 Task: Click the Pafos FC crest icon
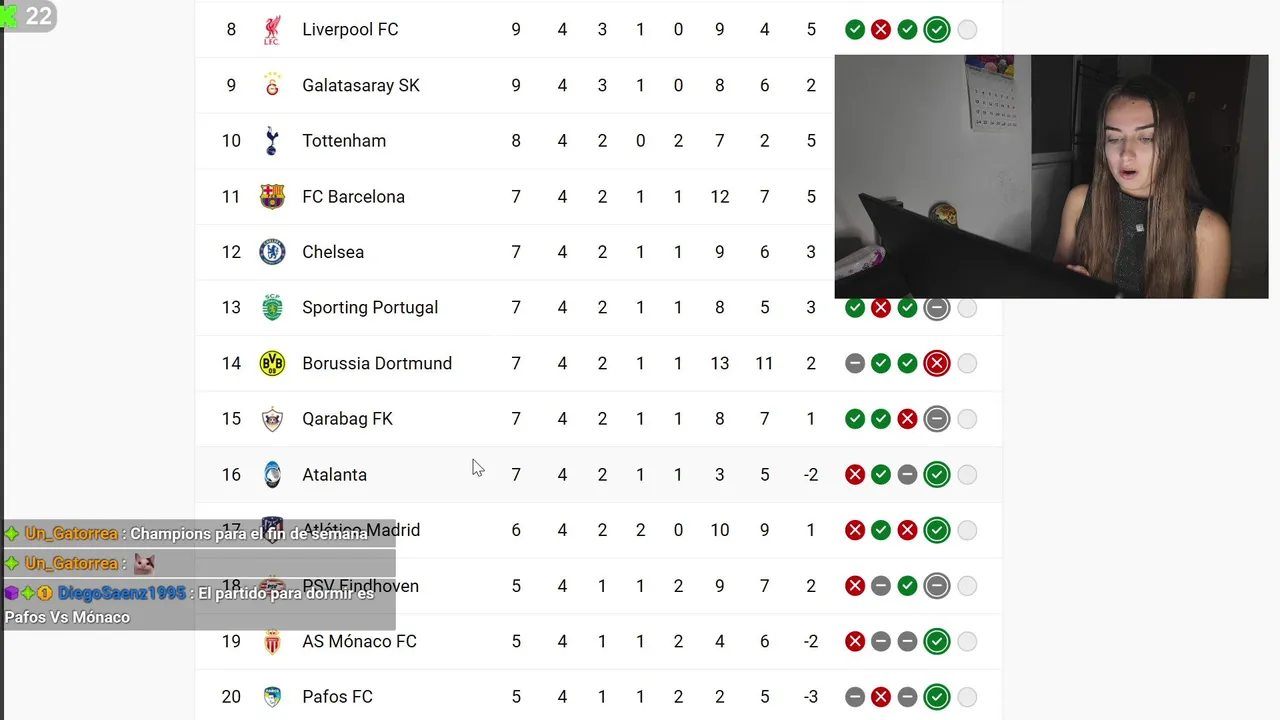272,697
